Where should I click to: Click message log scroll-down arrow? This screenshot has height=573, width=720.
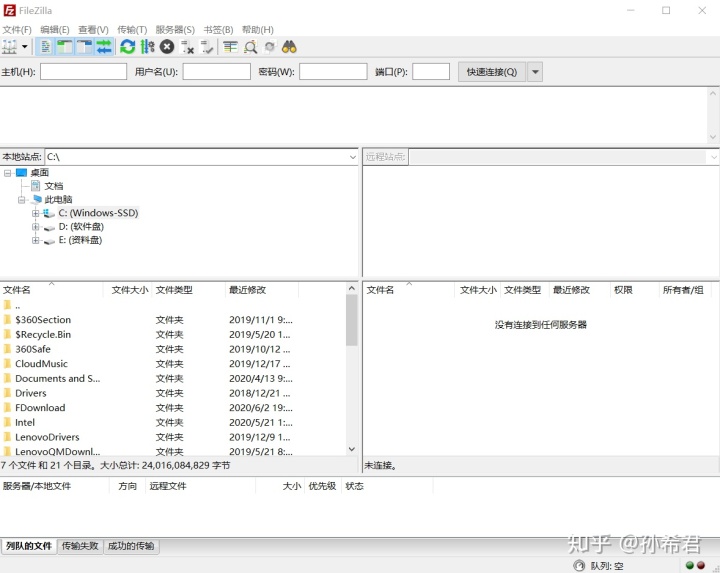point(713,137)
